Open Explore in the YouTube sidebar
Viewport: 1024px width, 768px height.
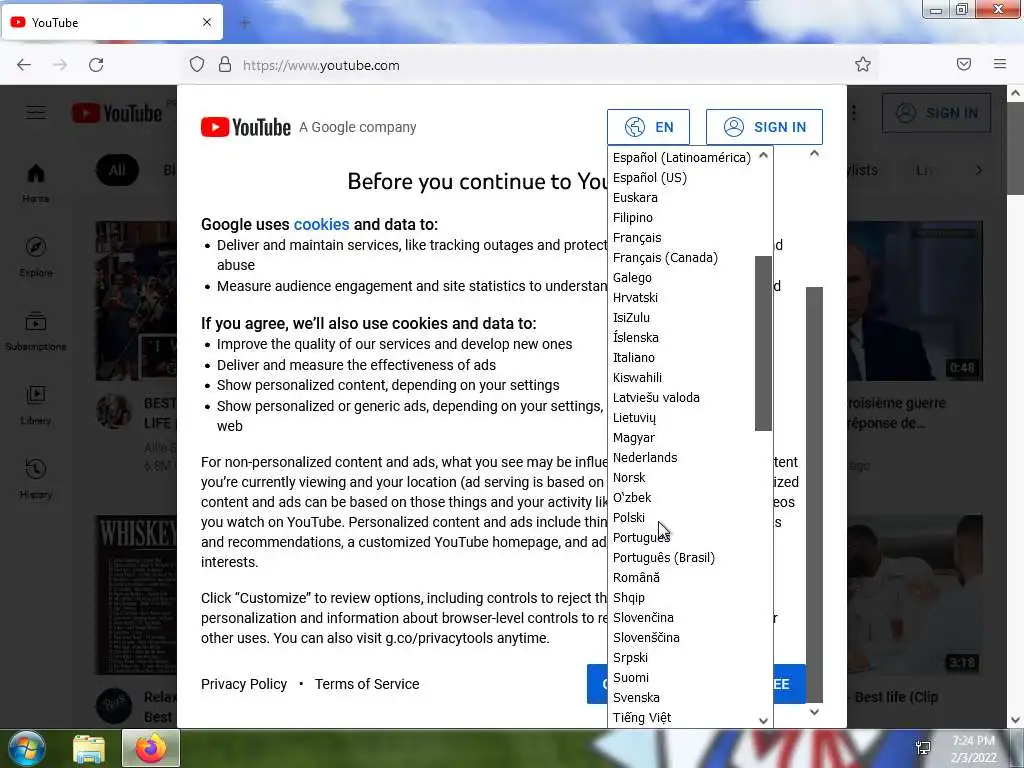[x=36, y=257]
